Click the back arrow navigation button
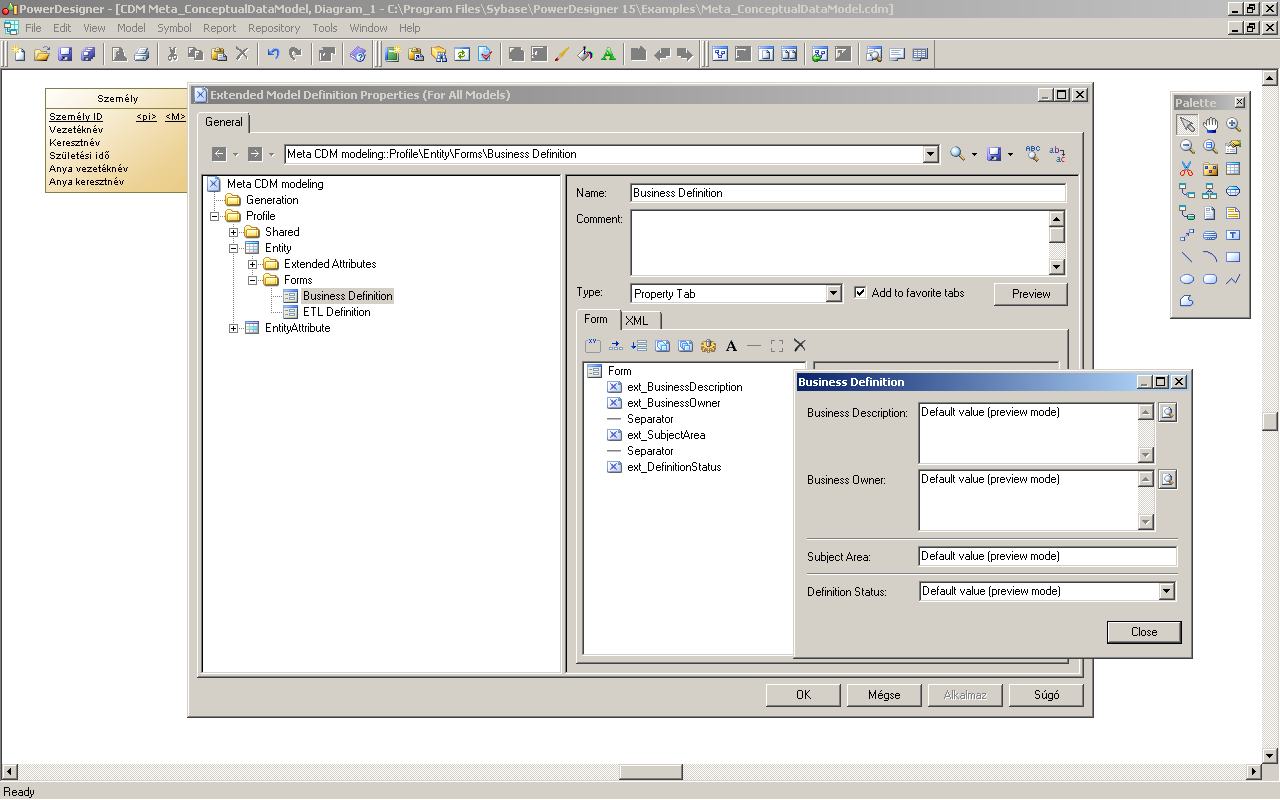The width and height of the screenshot is (1280, 800). click(x=220, y=154)
